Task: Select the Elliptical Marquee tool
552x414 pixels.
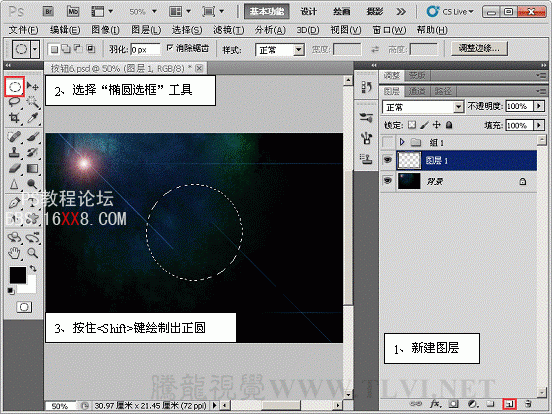Action: point(15,87)
